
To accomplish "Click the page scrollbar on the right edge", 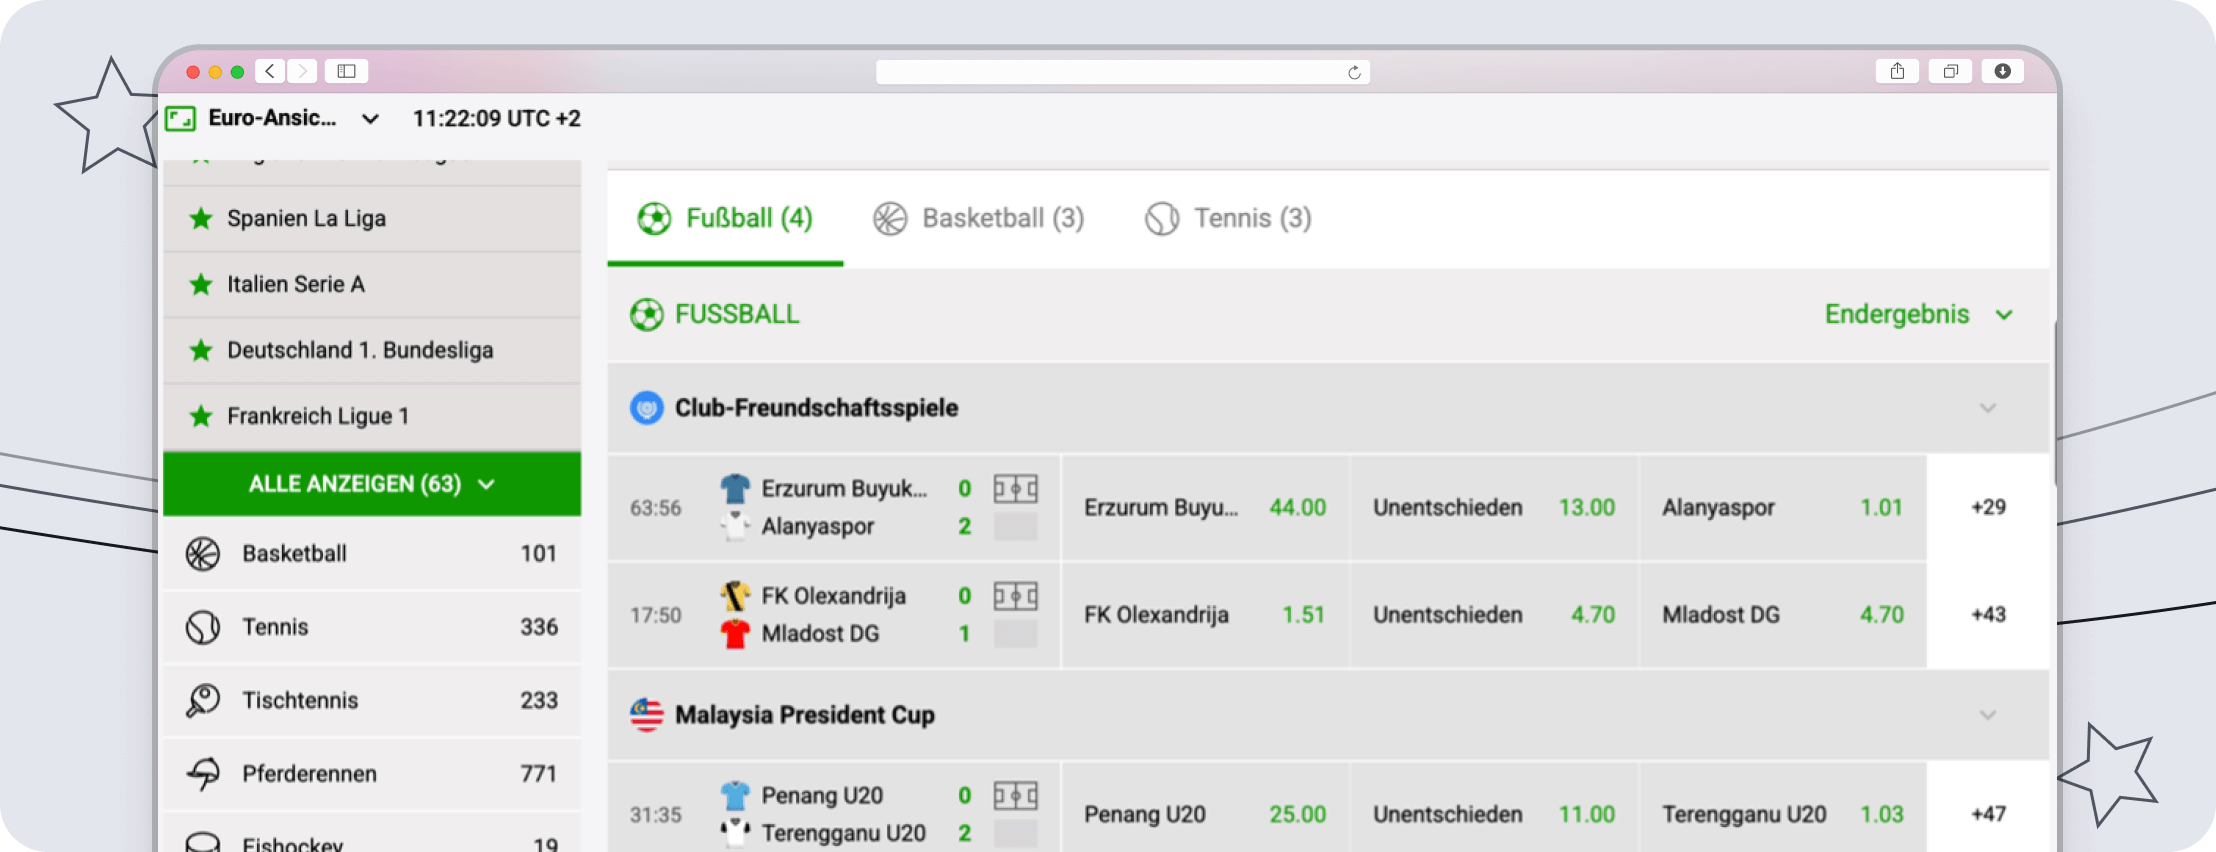I will [2054, 402].
